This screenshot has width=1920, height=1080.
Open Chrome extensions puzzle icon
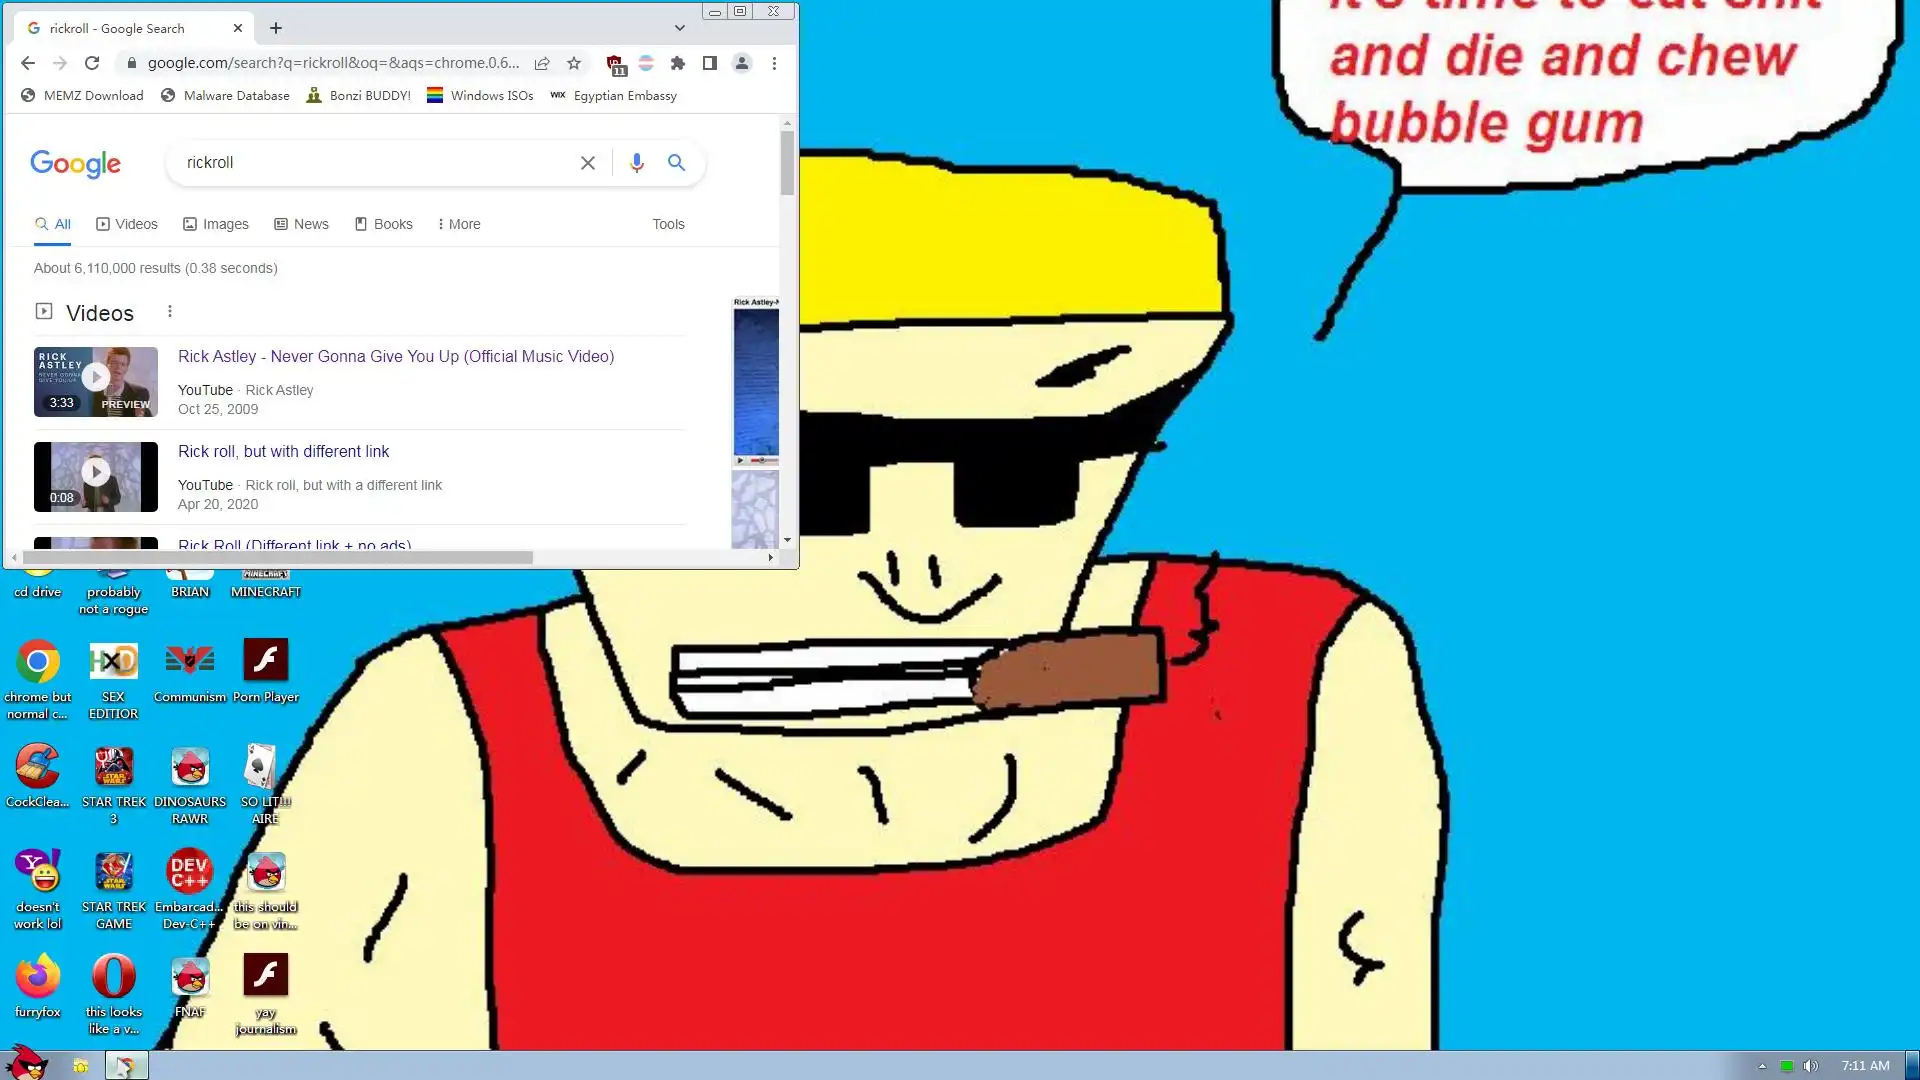678,63
